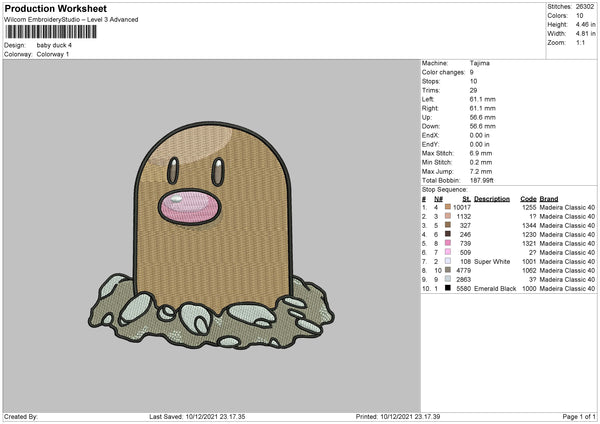
Task: Click the embroidered mole design preview
Action: coord(212,236)
